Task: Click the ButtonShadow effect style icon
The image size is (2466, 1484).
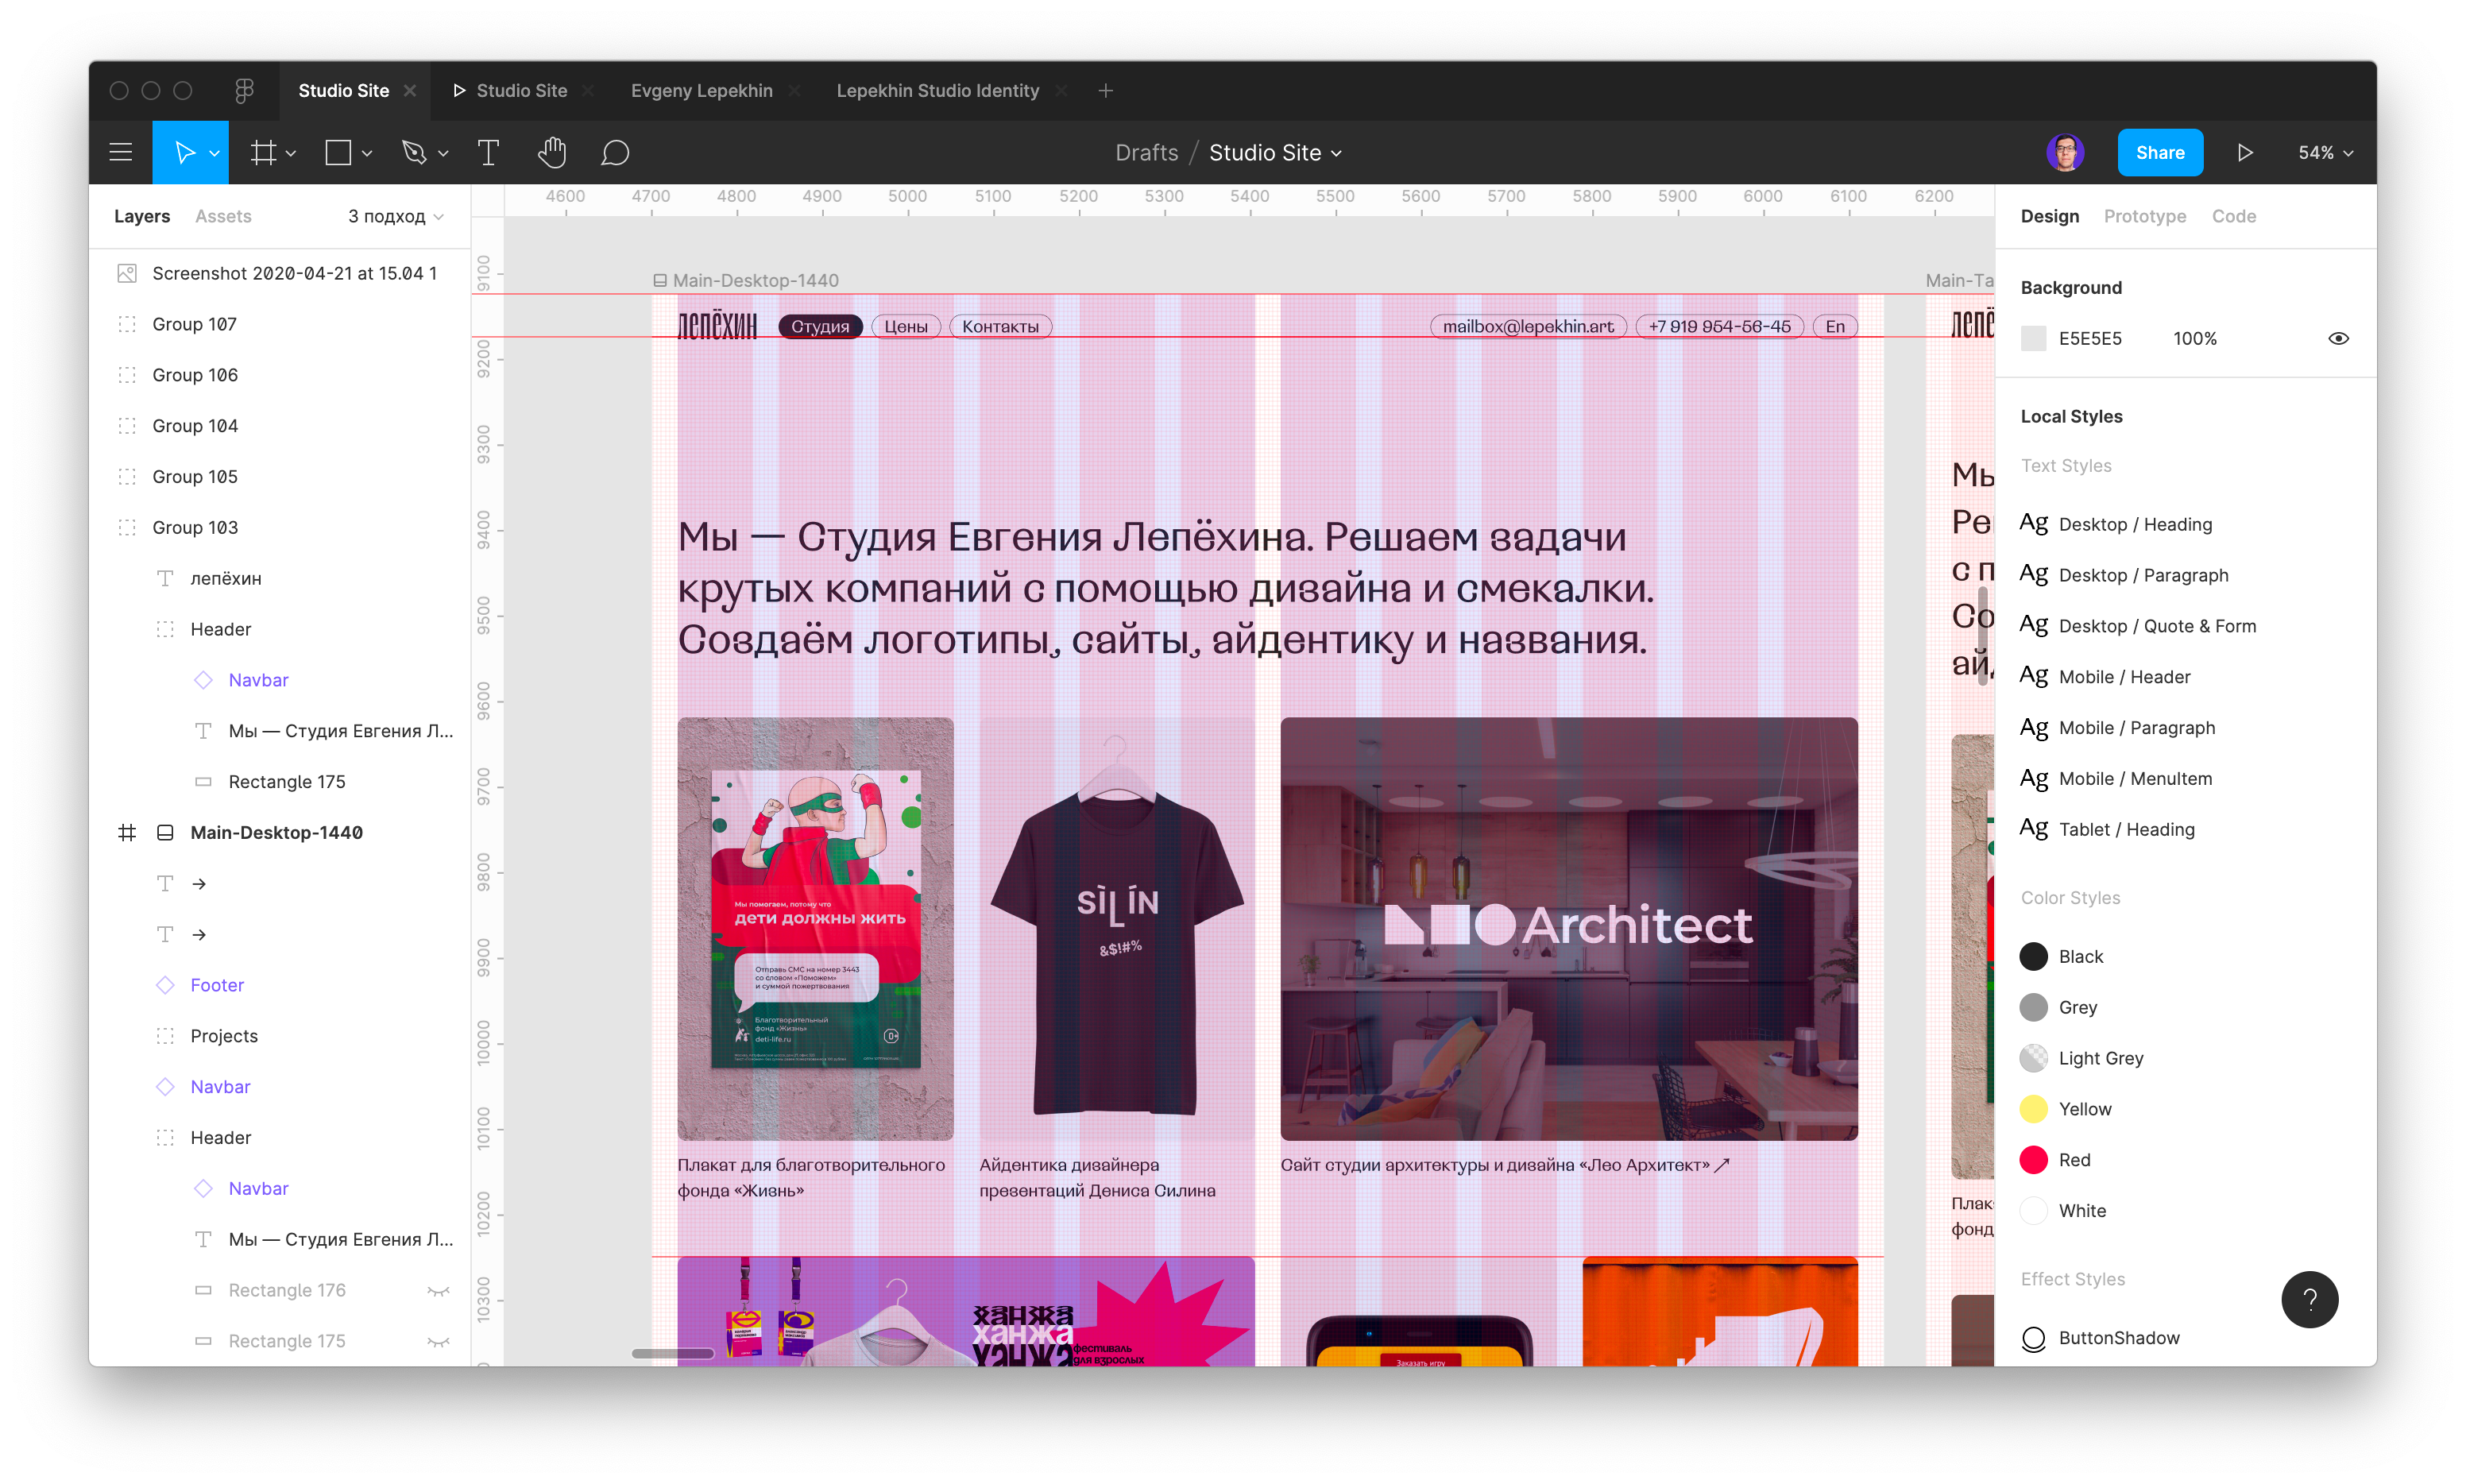Action: coord(2033,1338)
